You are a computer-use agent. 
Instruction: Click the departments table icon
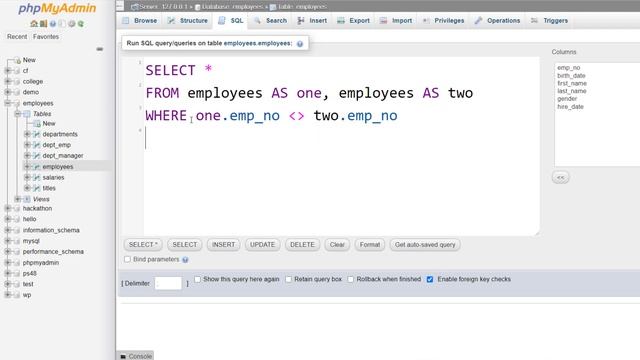[36, 134]
